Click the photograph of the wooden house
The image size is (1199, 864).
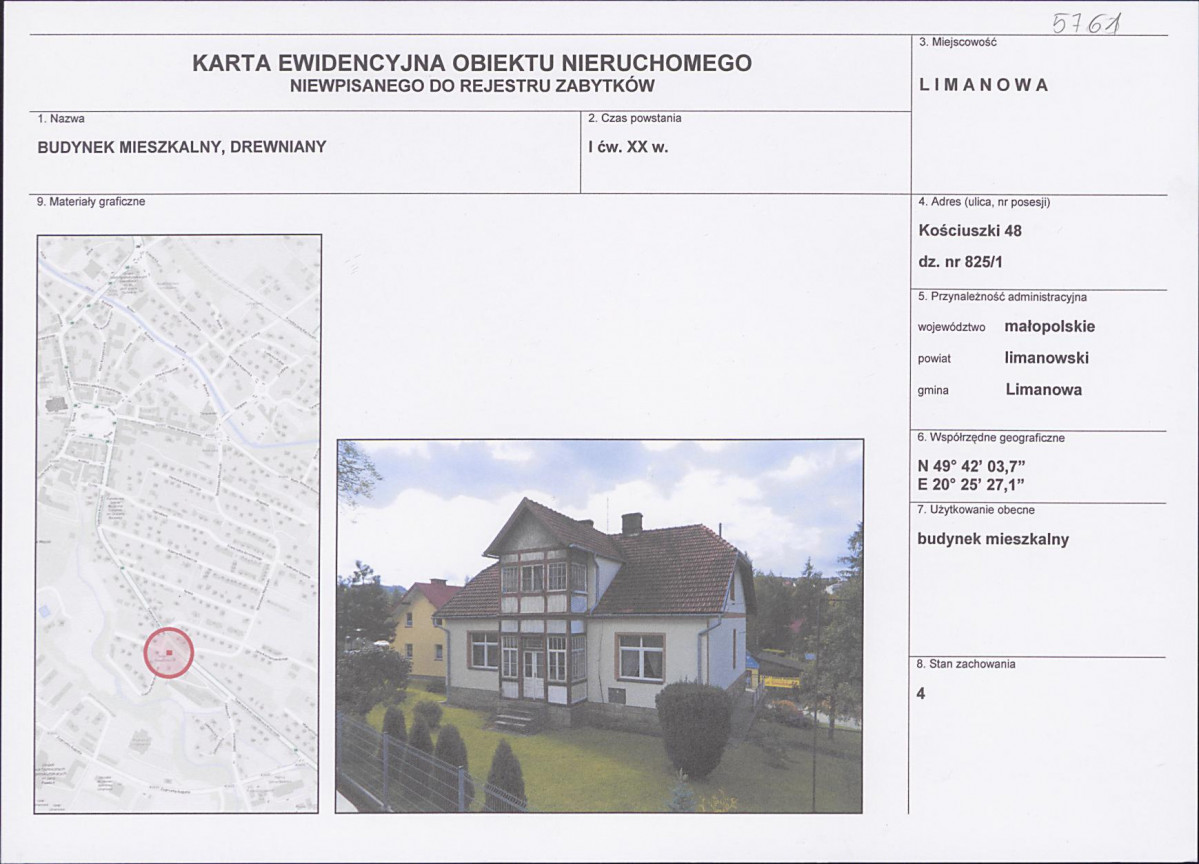point(600,625)
